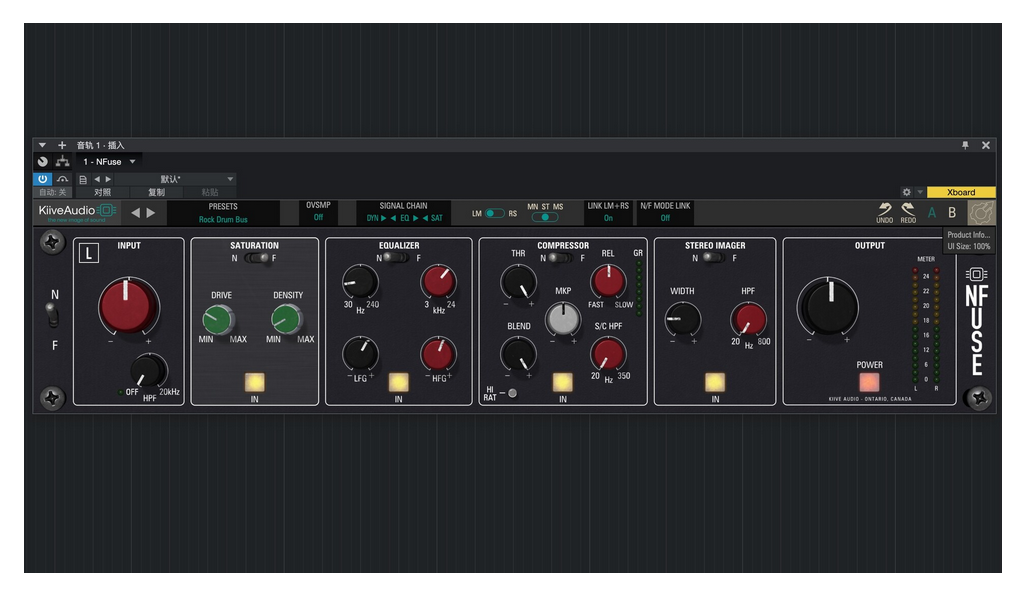Collapse the plugin window header triangle
Screen dimensions: 1016x594
tap(42, 145)
